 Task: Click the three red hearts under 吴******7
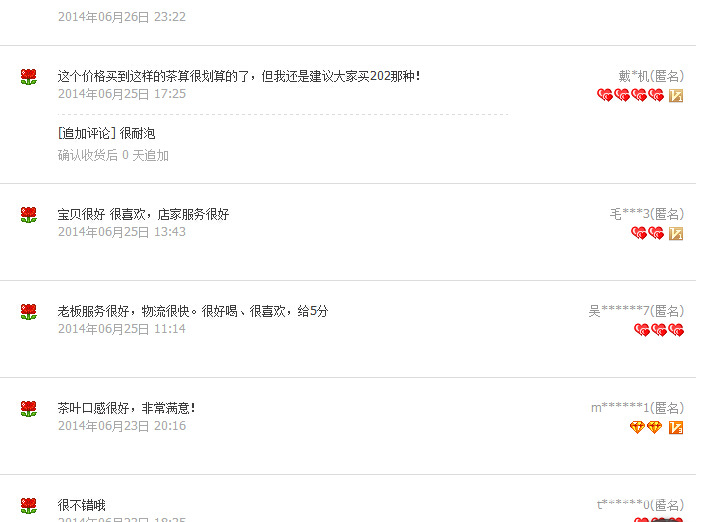pos(659,330)
